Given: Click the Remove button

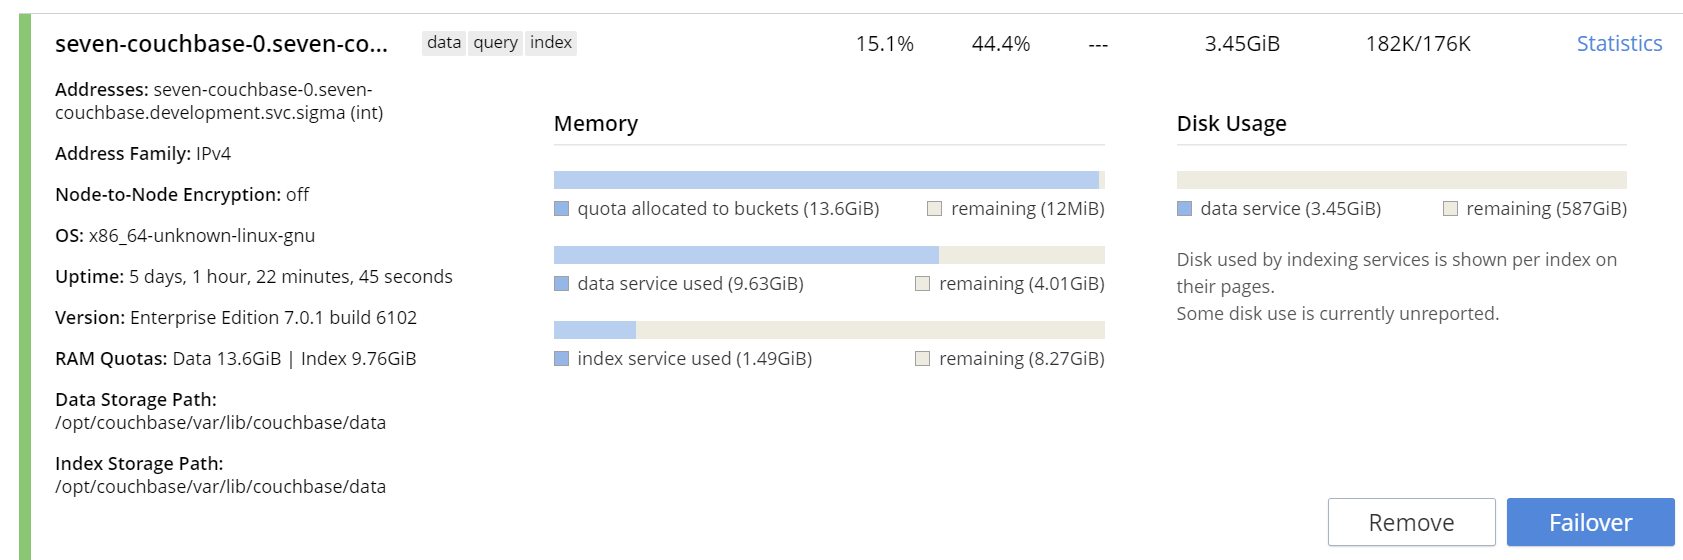Looking at the screenshot, I should (1411, 522).
